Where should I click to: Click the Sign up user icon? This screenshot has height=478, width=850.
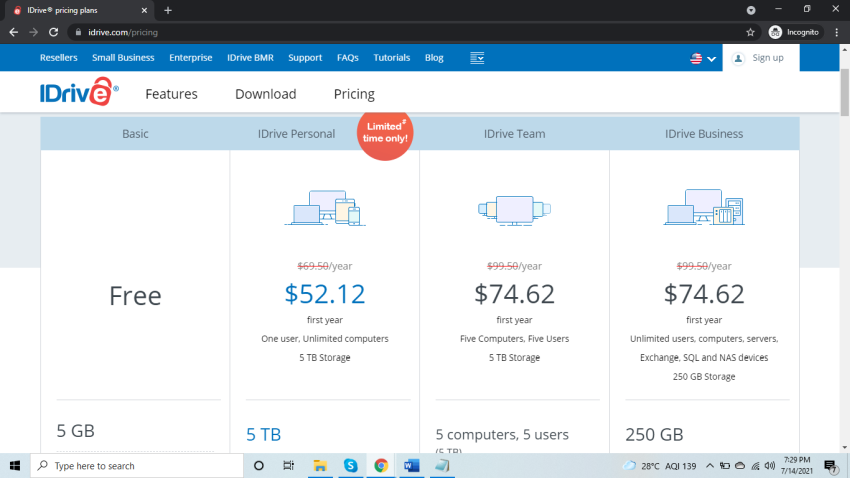(x=738, y=58)
